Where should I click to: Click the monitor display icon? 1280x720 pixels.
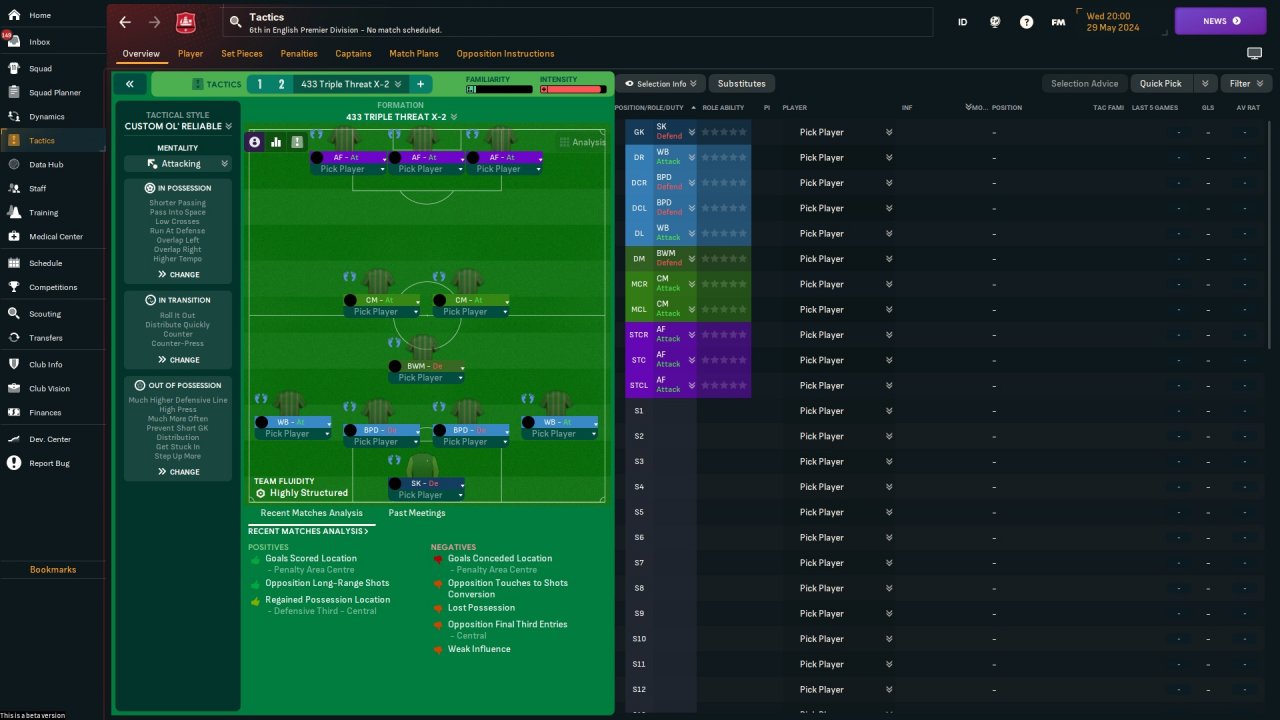pyautogui.click(x=1254, y=53)
